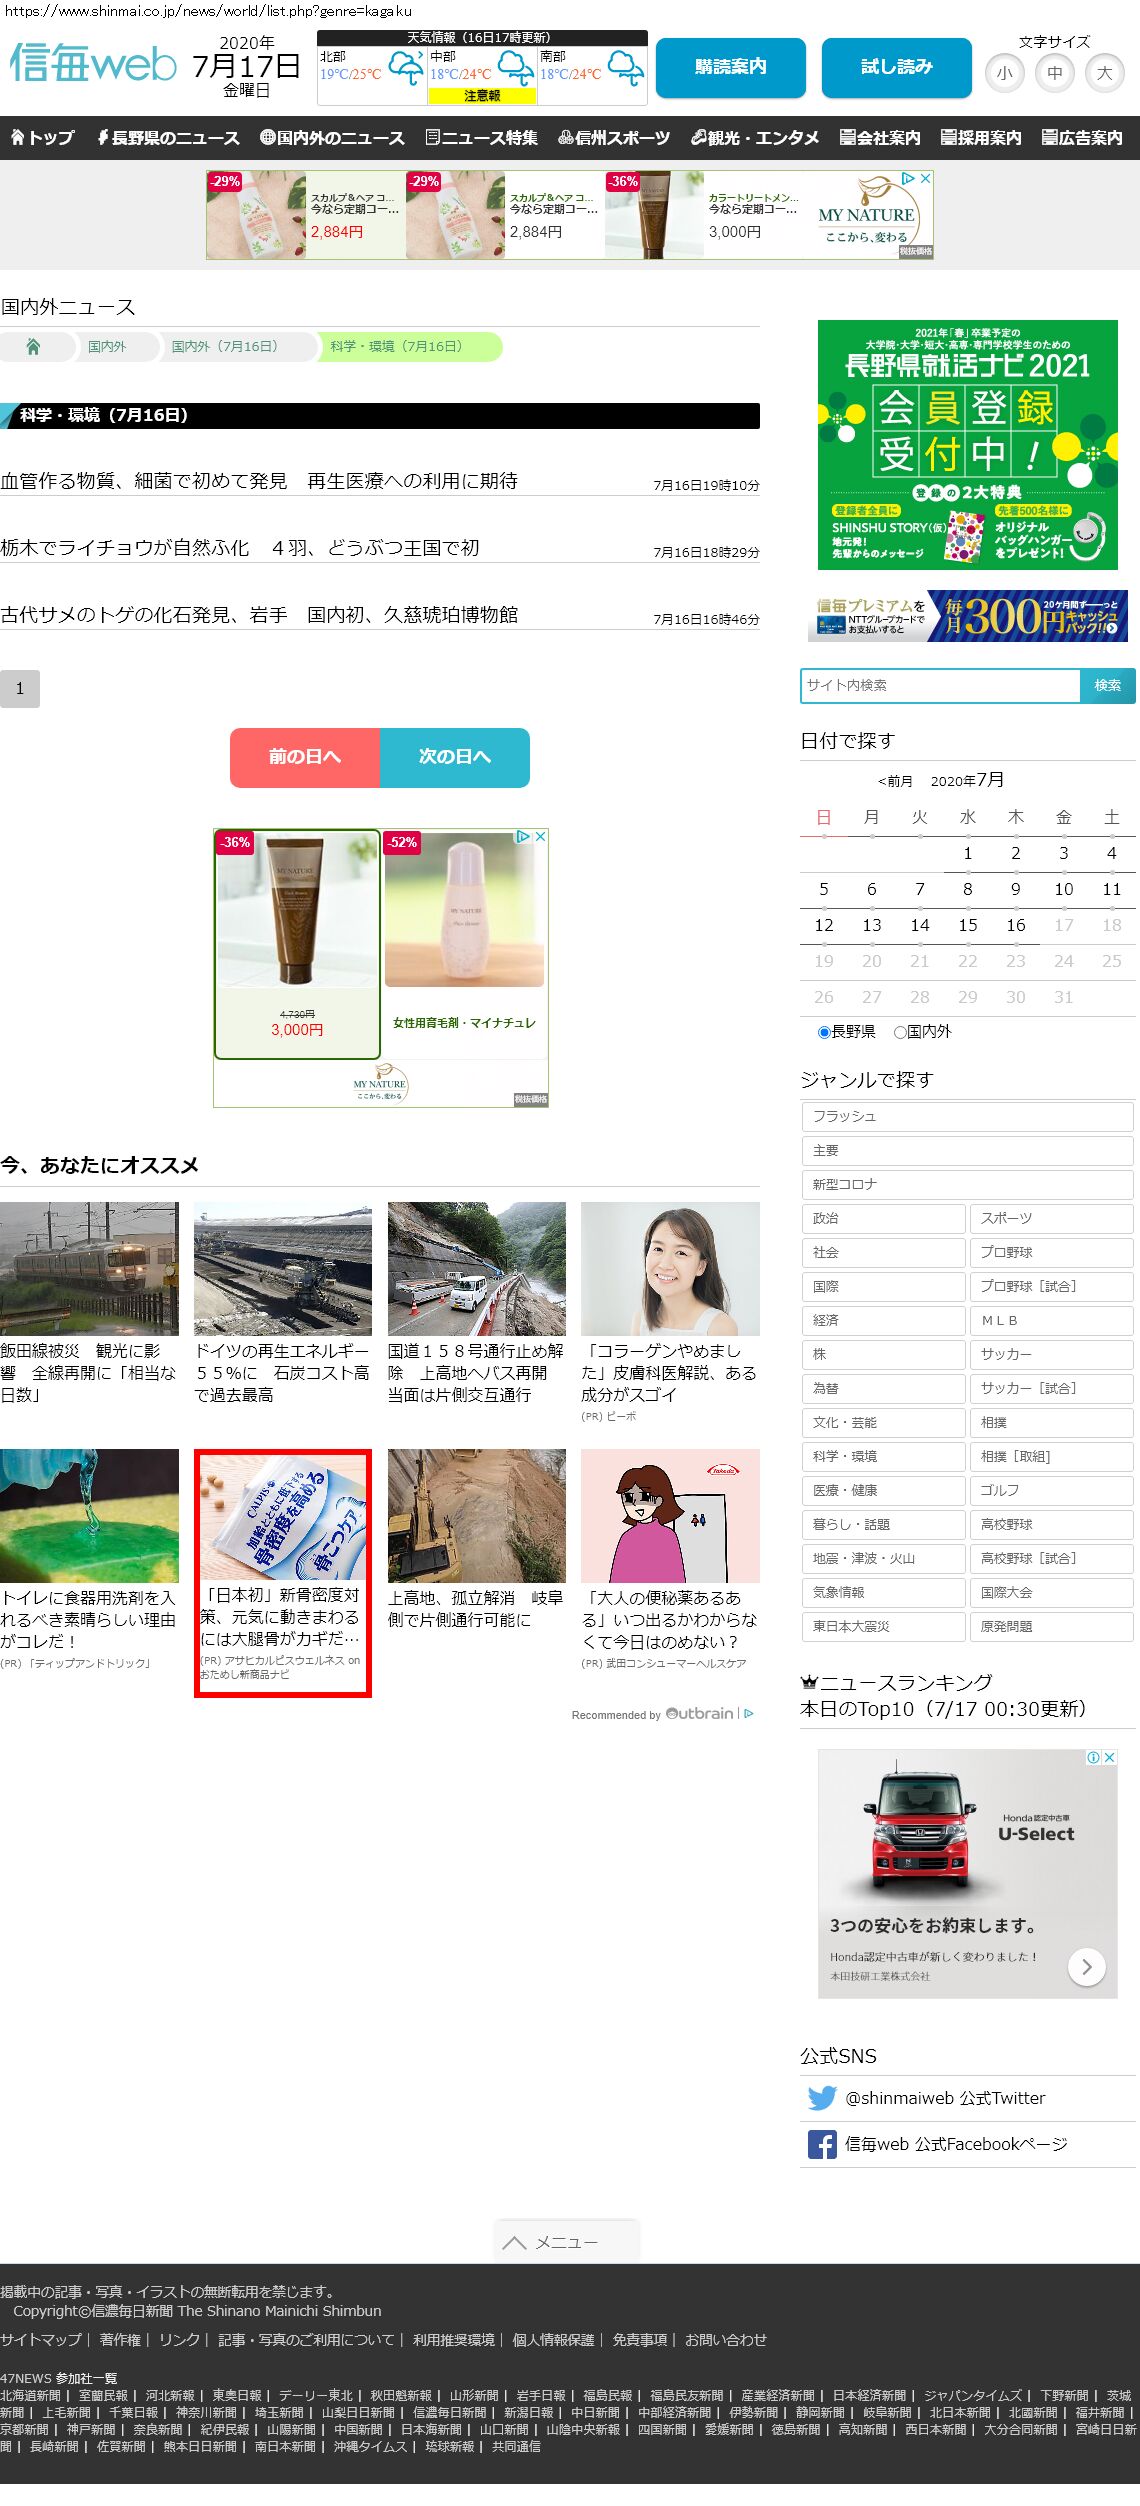Image resolution: width=1140 pixels, height=2506 pixels.
Task: Select the 長野県 radio button
Action: [824, 1032]
